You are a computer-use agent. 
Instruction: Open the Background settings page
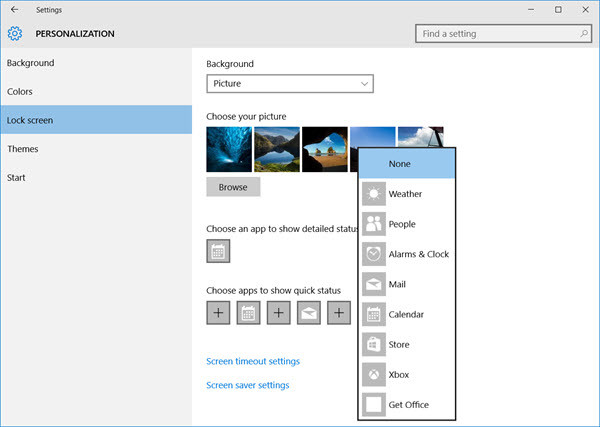click(96, 63)
